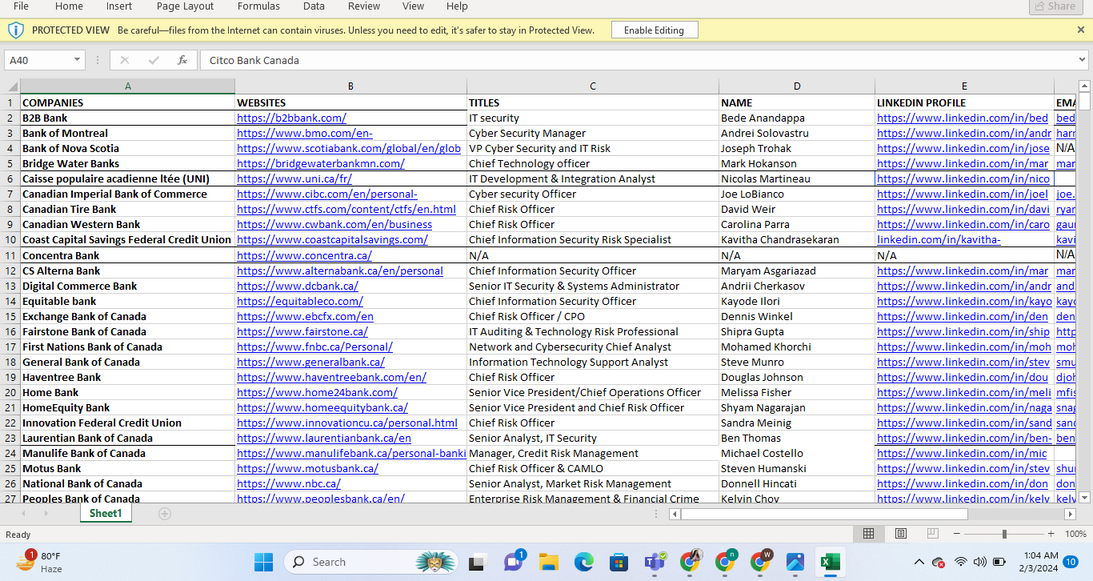The image size is (1093, 581).
Task: Select the Sheet1 worksheet tab
Action: 105,514
